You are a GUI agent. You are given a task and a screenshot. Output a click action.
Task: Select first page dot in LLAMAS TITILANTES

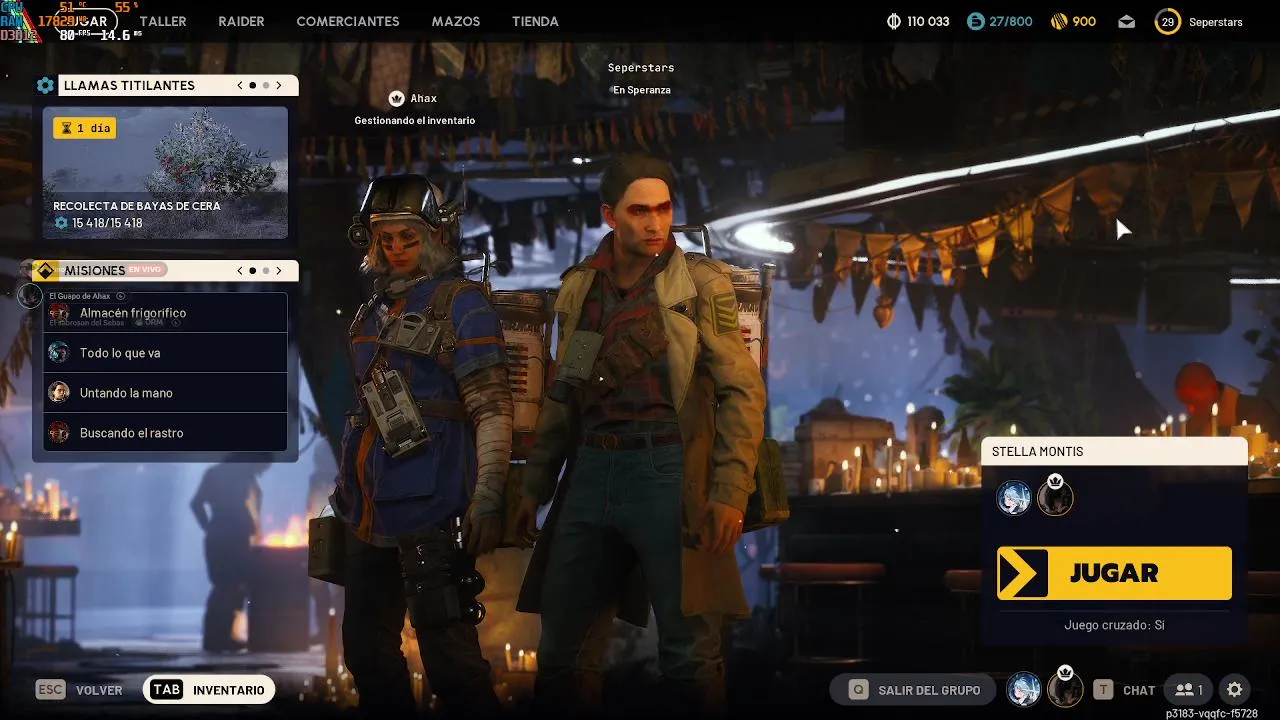click(x=252, y=86)
